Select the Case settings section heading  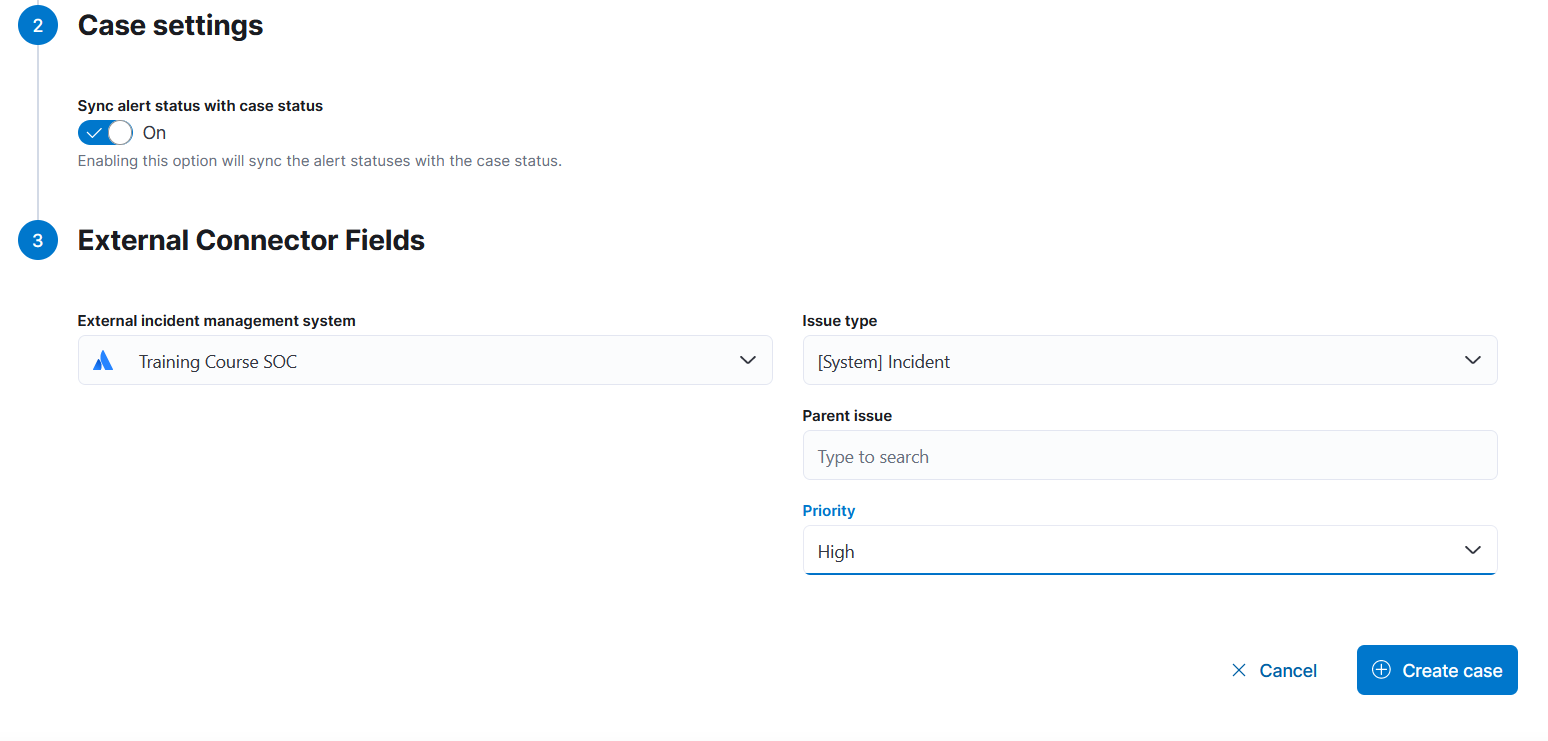point(170,25)
